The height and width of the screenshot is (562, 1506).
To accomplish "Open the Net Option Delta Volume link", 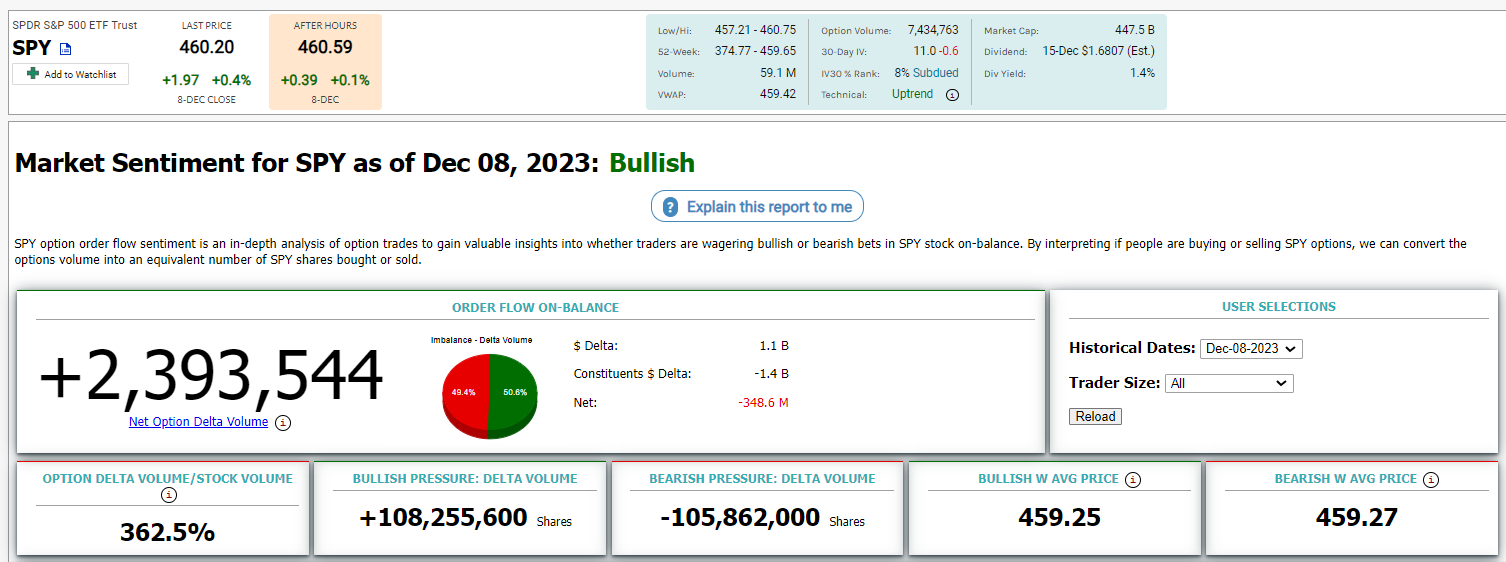I will [x=198, y=422].
